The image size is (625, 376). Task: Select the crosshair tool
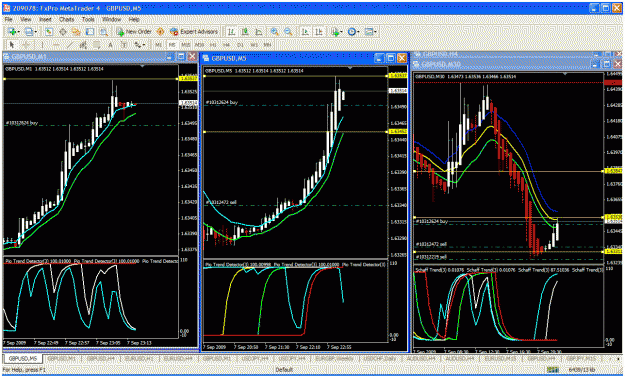[x=26, y=45]
